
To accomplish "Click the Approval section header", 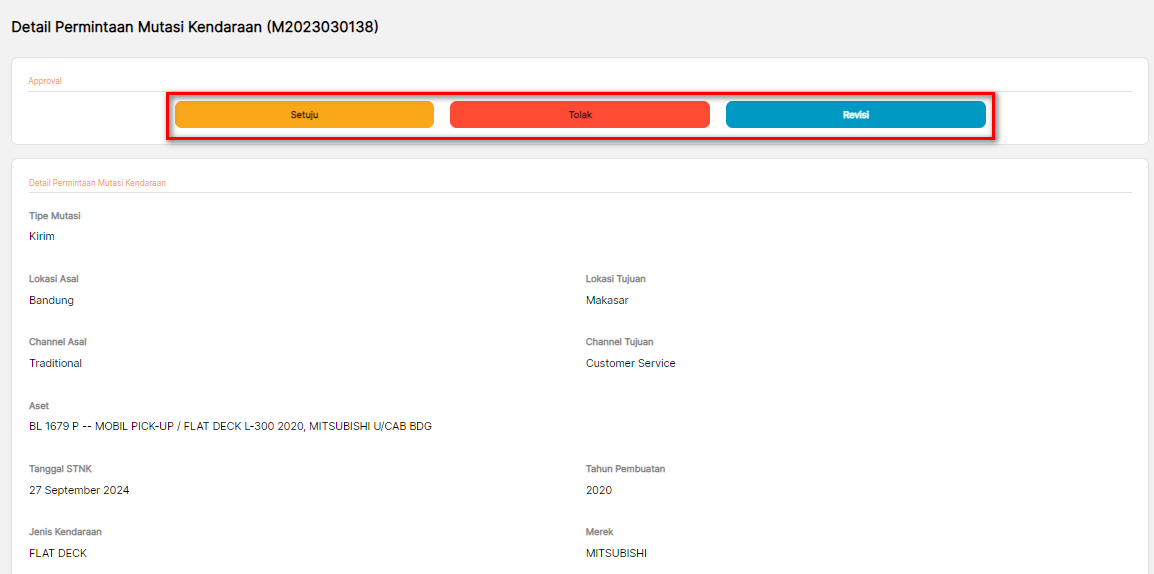I will coord(45,81).
